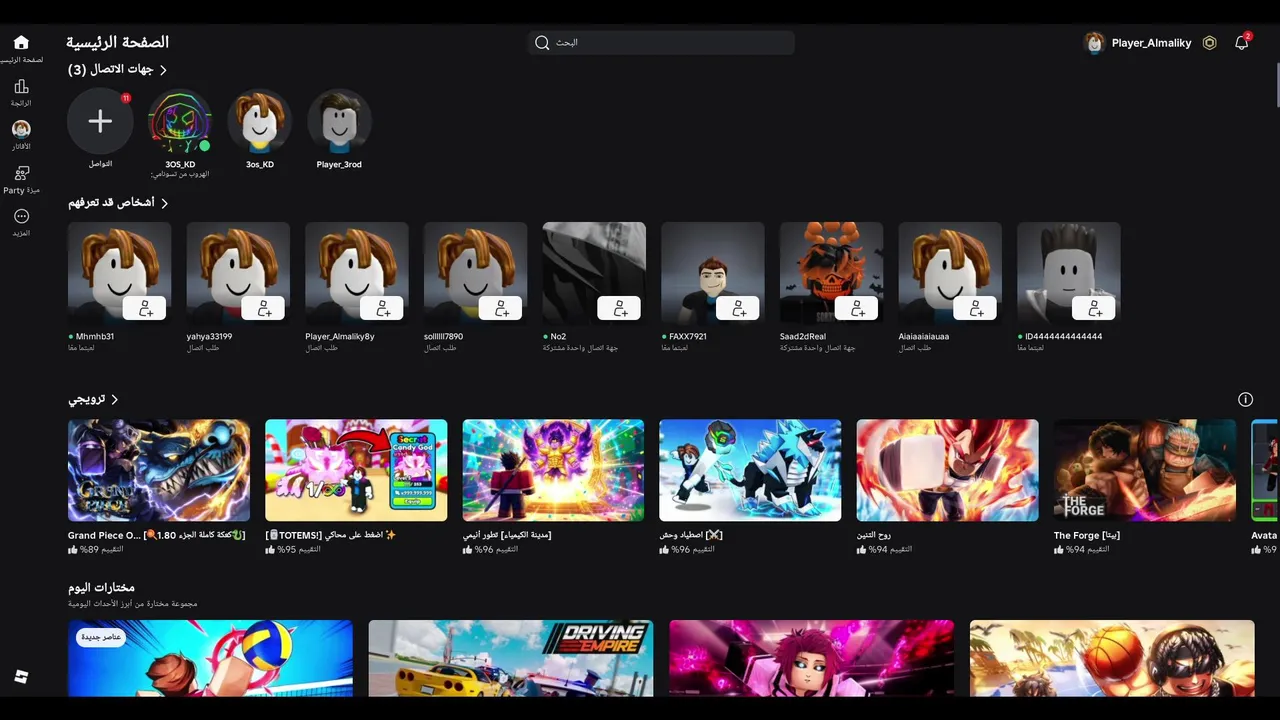Open yahya33199 avatar card

(238, 273)
